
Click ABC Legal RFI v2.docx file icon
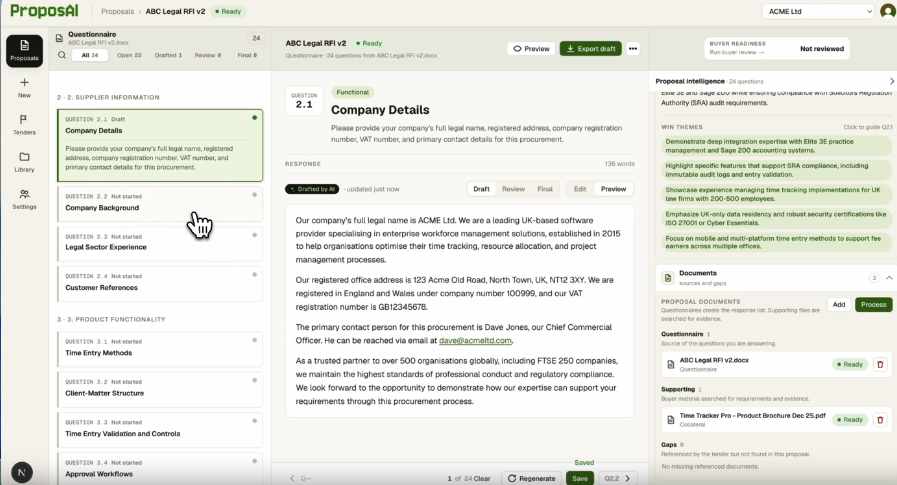[671, 364]
